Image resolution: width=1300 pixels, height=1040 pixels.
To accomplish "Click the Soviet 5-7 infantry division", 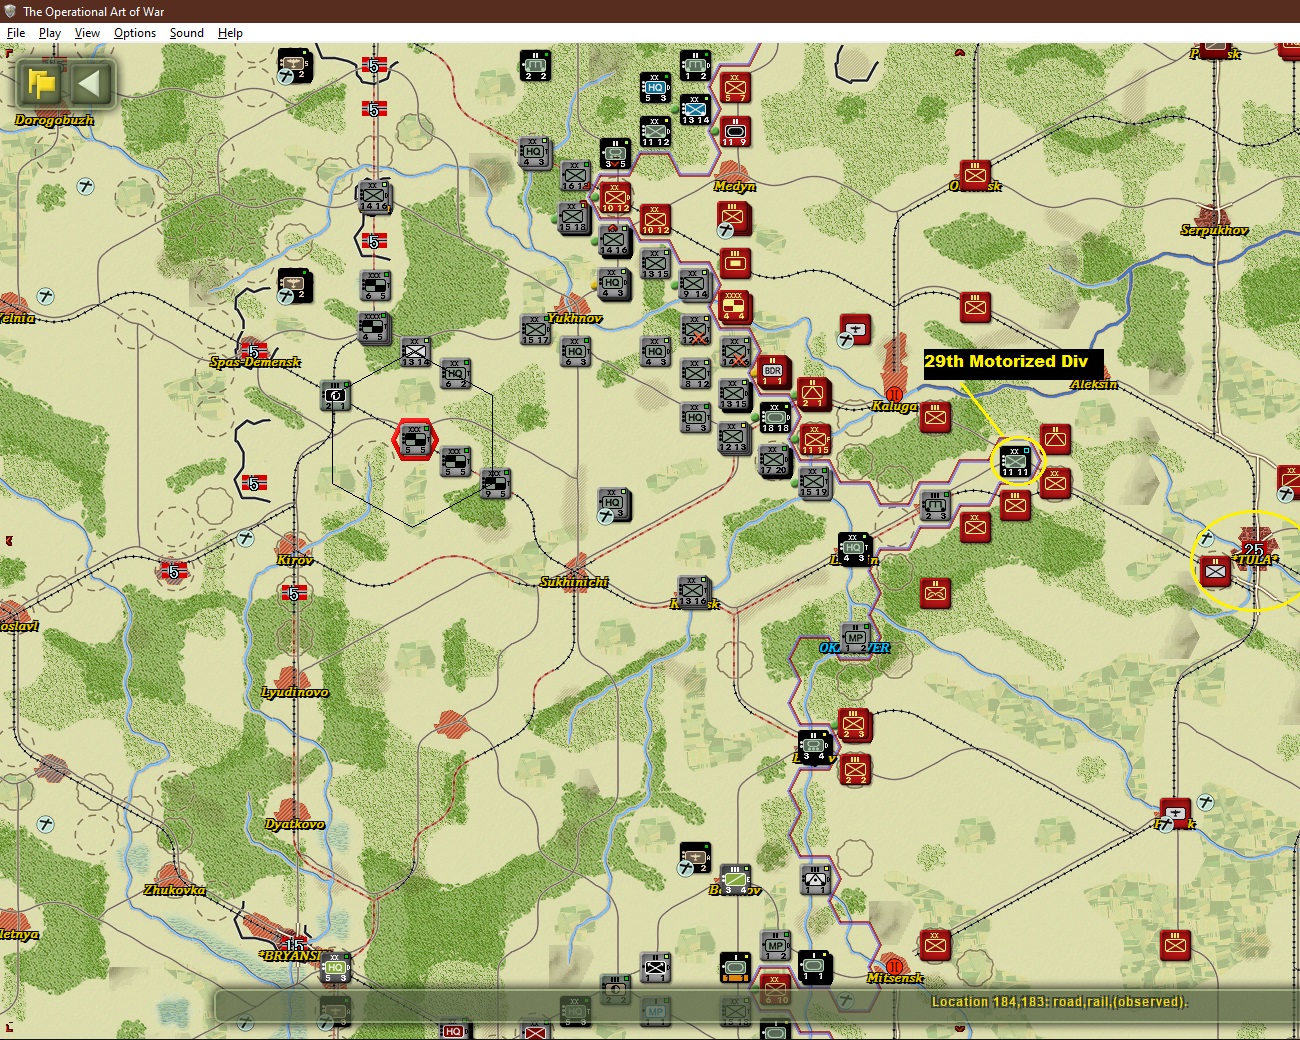I will [x=735, y=88].
